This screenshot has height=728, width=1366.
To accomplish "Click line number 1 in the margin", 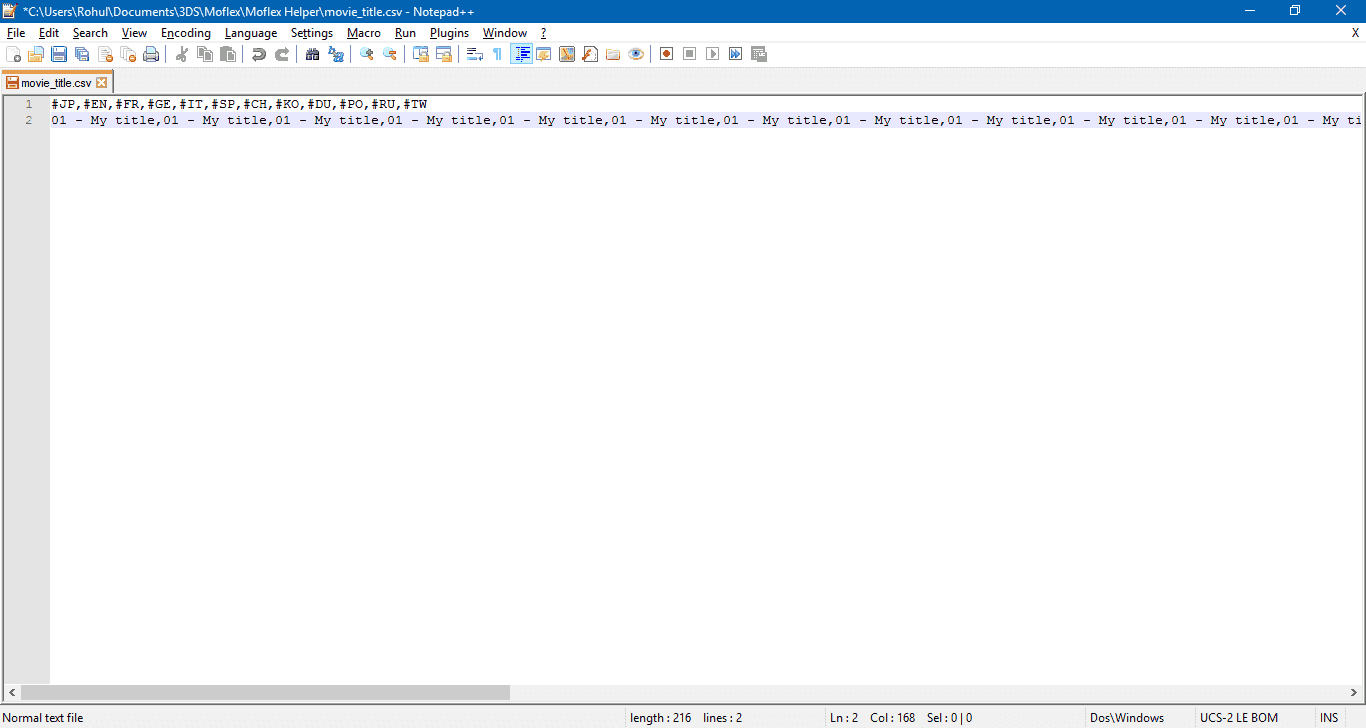I will tap(29, 104).
